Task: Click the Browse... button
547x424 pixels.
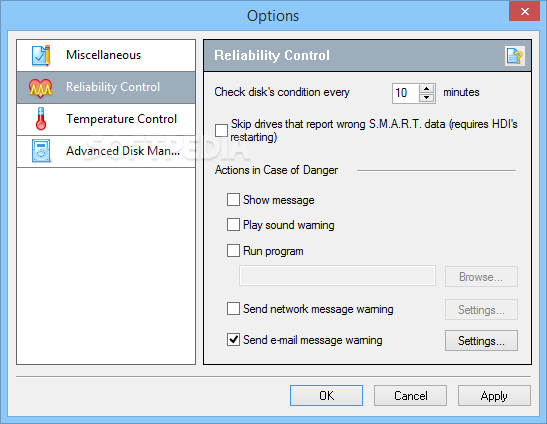Action: click(481, 277)
